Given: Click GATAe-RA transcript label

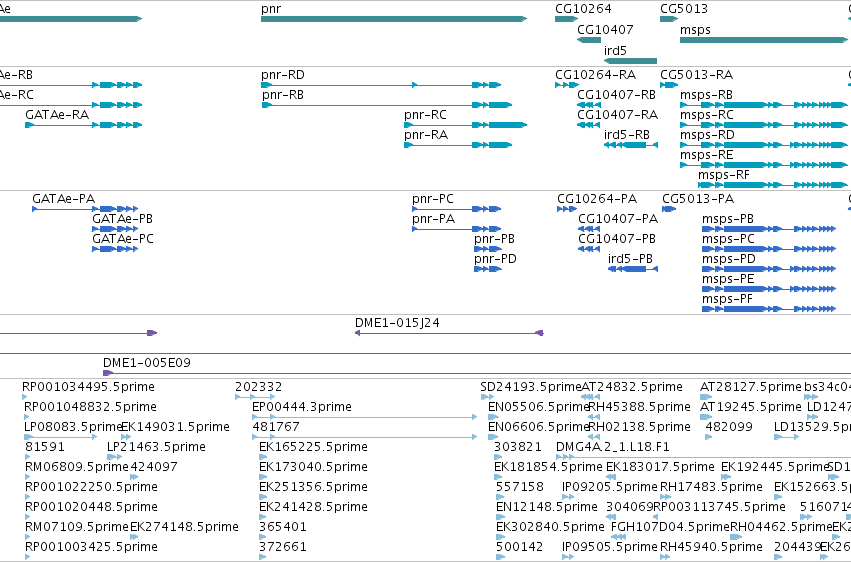Looking at the screenshot, I should [x=57, y=115].
